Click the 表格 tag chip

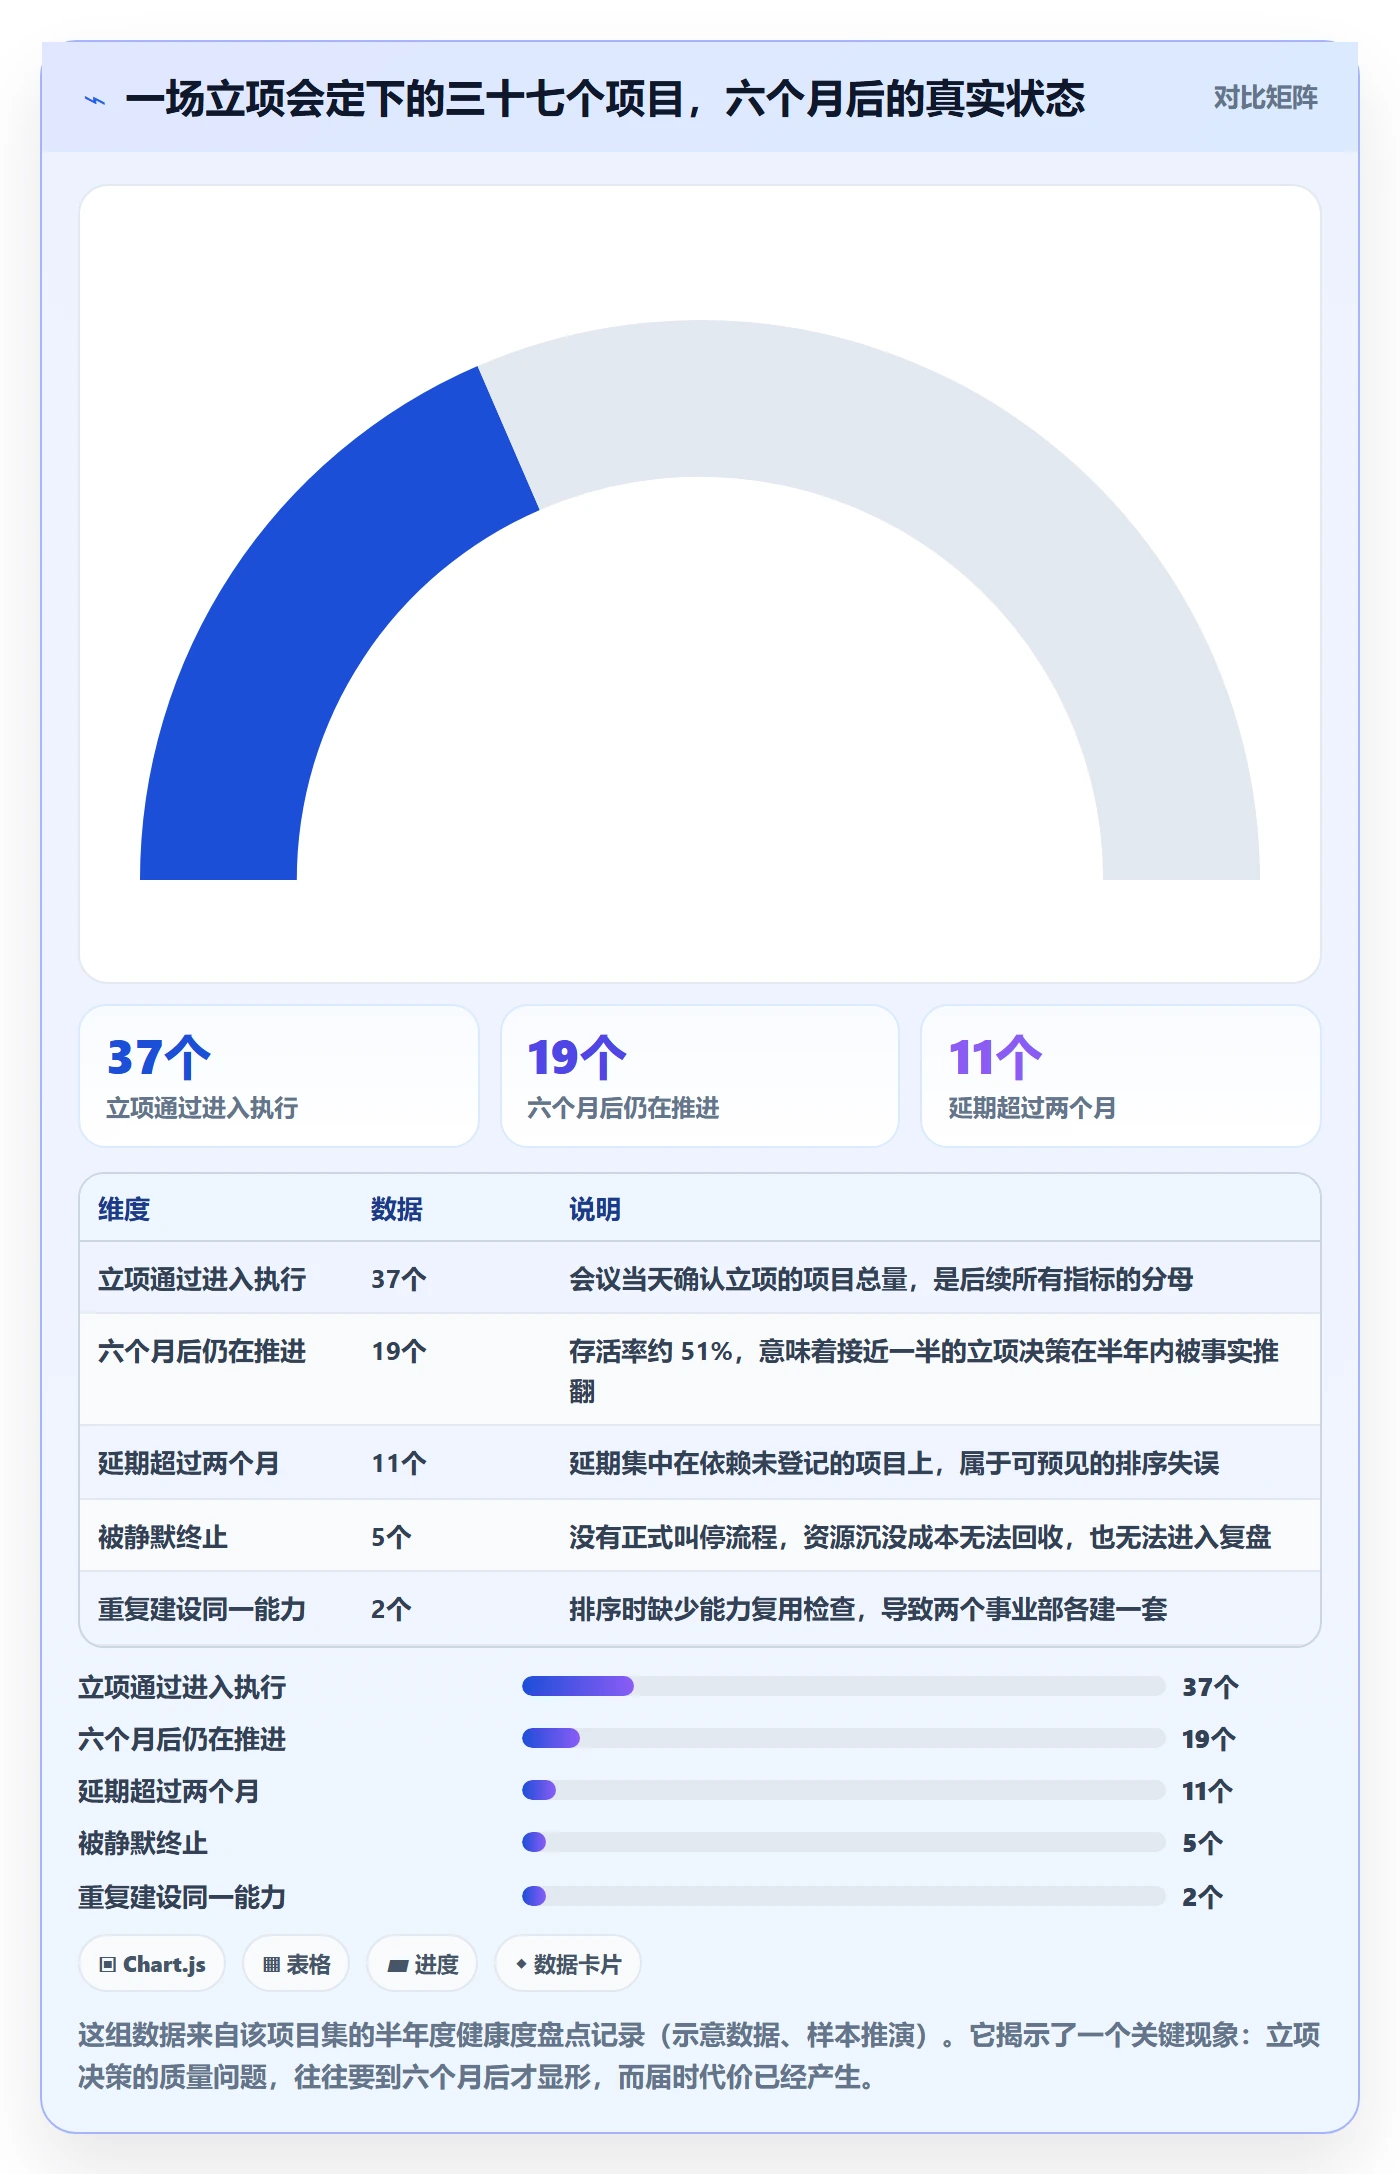[296, 1964]
